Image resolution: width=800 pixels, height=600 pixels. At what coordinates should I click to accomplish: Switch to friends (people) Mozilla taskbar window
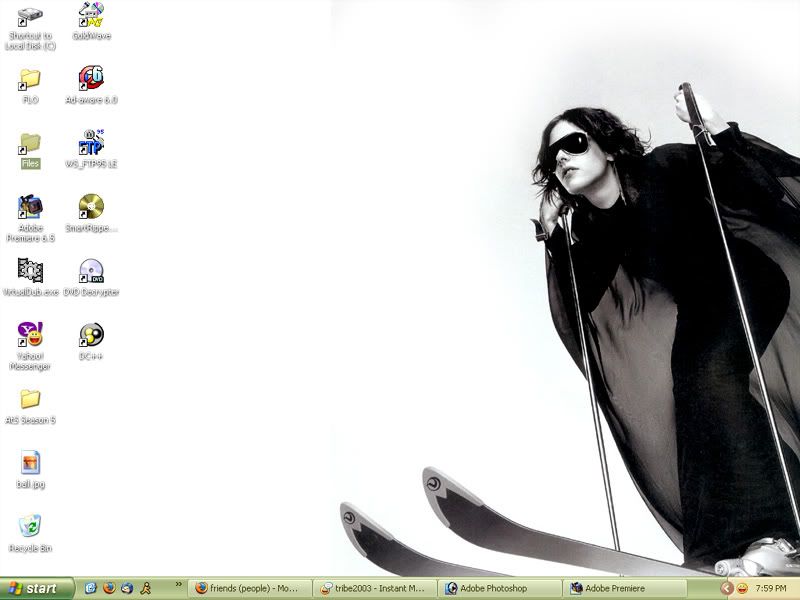250,589
